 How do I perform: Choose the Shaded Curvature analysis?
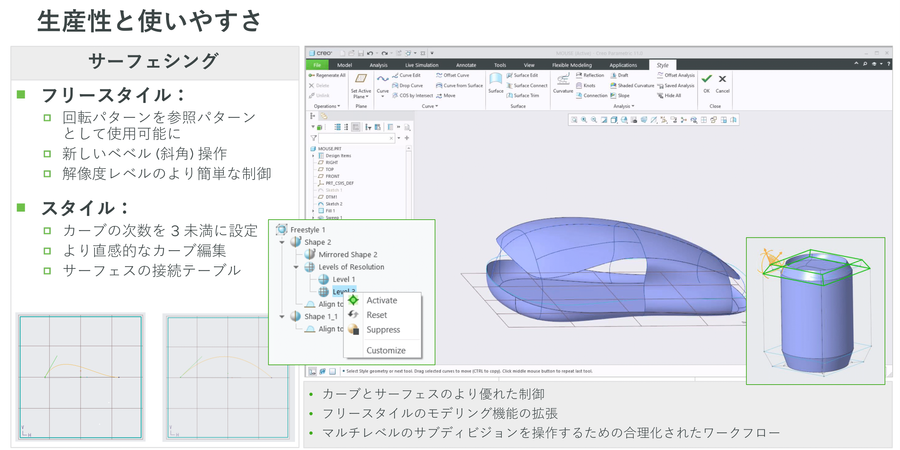[632, 85]
